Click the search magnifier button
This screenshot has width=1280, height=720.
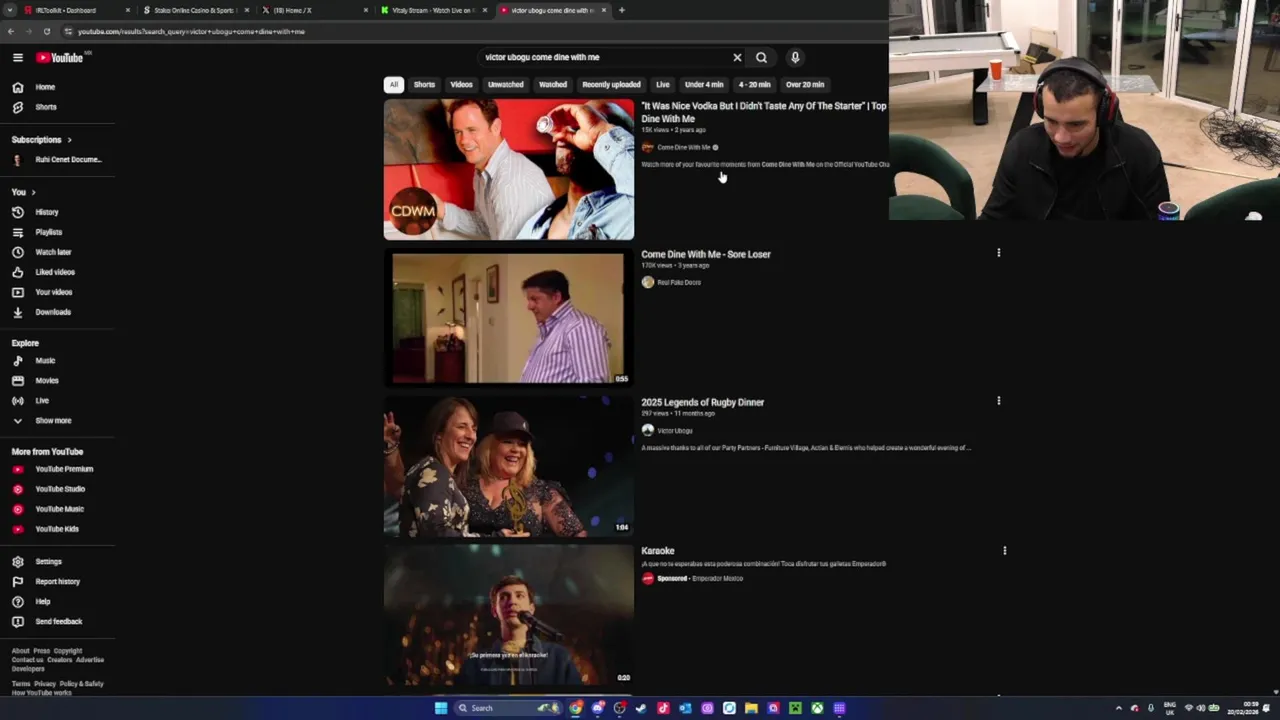point(761,58)
